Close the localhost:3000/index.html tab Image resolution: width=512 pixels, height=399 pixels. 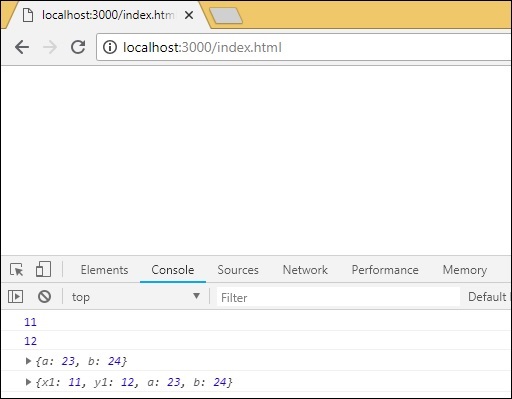(189, 15)
